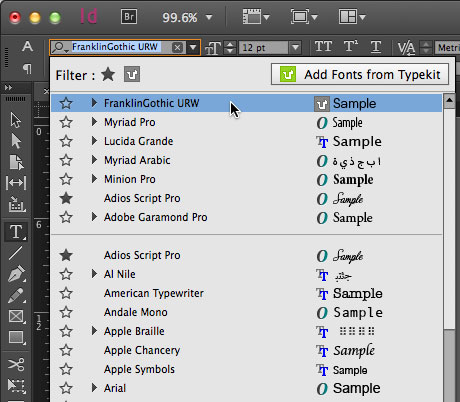
Task: Expand the tools panel with double arrows
Action: 8,88
